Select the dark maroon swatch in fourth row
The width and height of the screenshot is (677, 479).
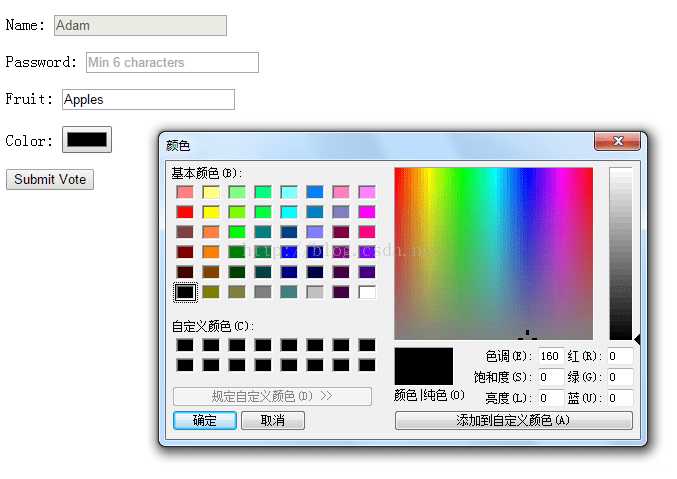click(185, 252)
